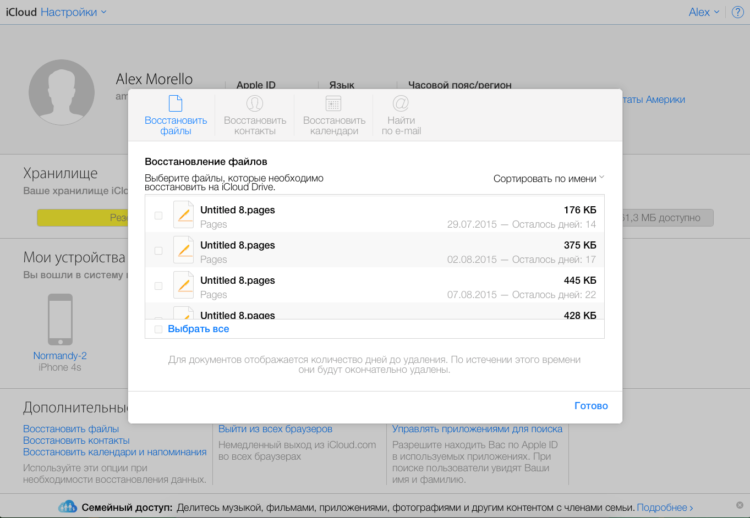This screenshot has width=750, height=518.
Task: Click the Выйти из всех браузеров link
Action: 275,429
